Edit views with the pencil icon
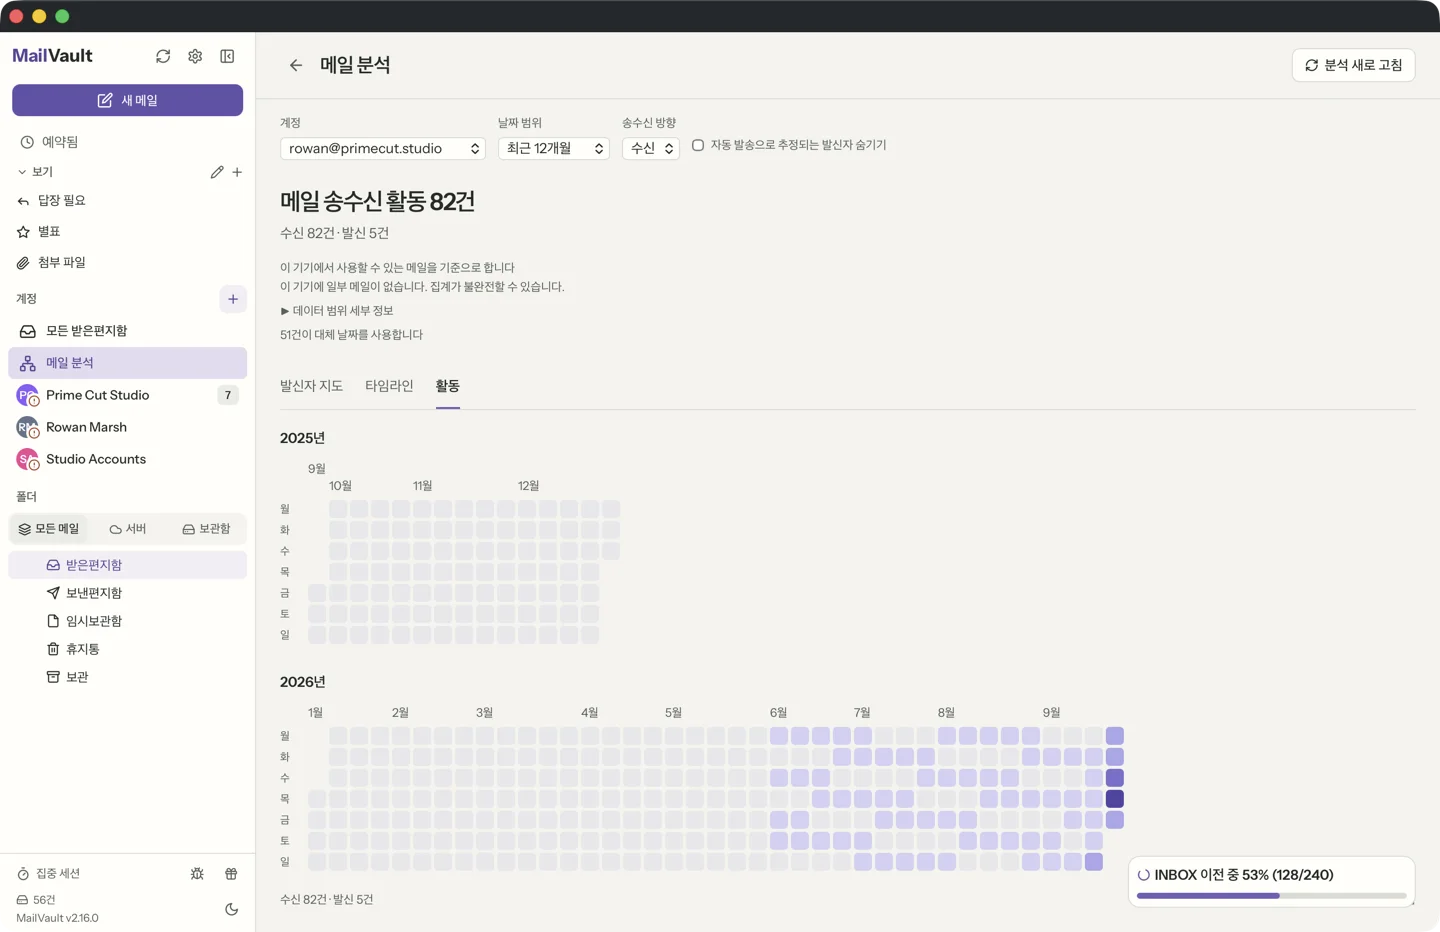This screenshot has width=1440, height=932. [x=217, y=172]
